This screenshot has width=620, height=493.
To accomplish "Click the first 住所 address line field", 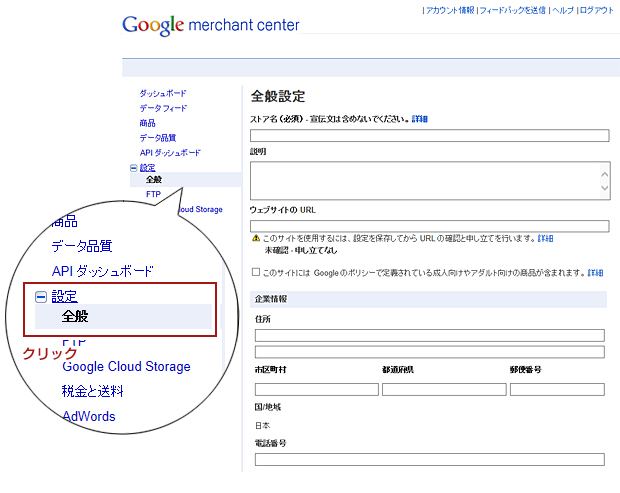I will pyautogui.click(x=429, y=335).
